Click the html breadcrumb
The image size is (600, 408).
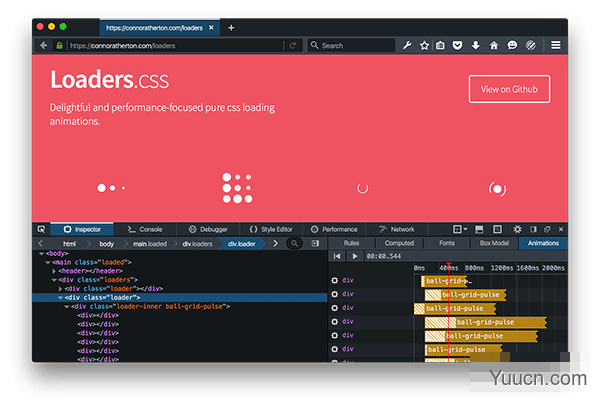[x=69, y=244]
